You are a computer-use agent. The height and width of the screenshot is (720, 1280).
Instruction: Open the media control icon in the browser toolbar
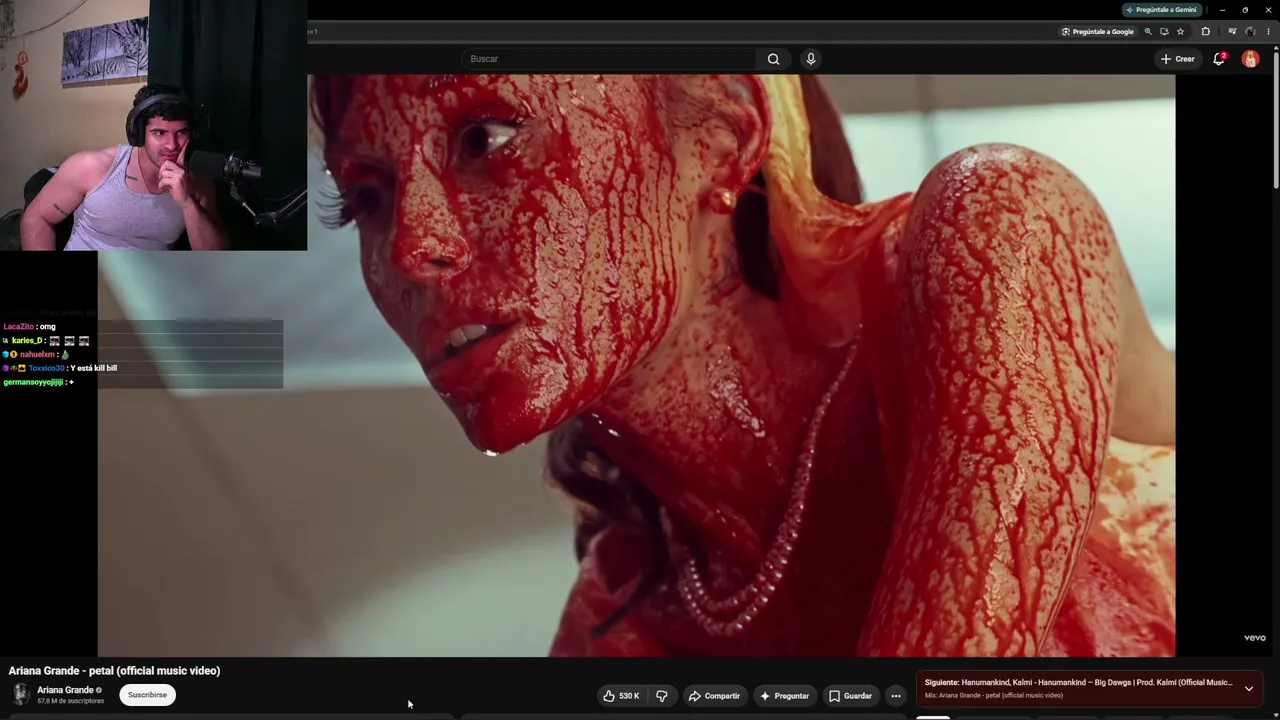[1232, 32]
